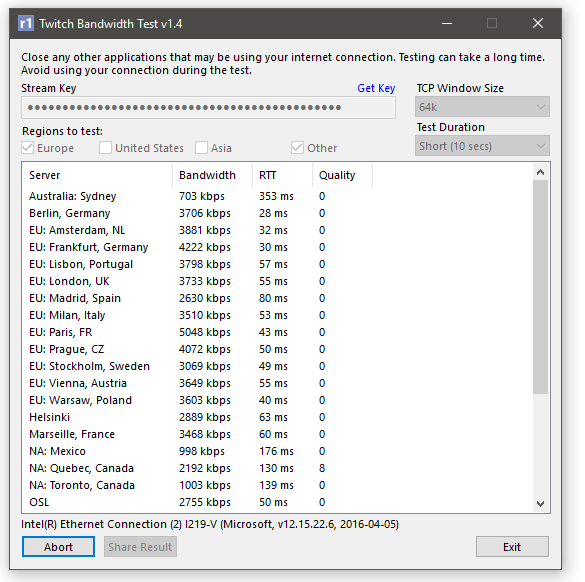Select the EU: Vienna, Austria row
This screenshot has height=582, width=585.
click(197, 383)
